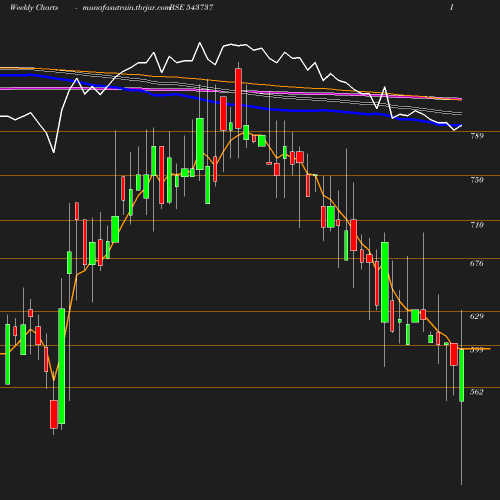This screenshot has height=500, width=500.
Task: Click the last green candle with long lower wick
Action: 462,375
